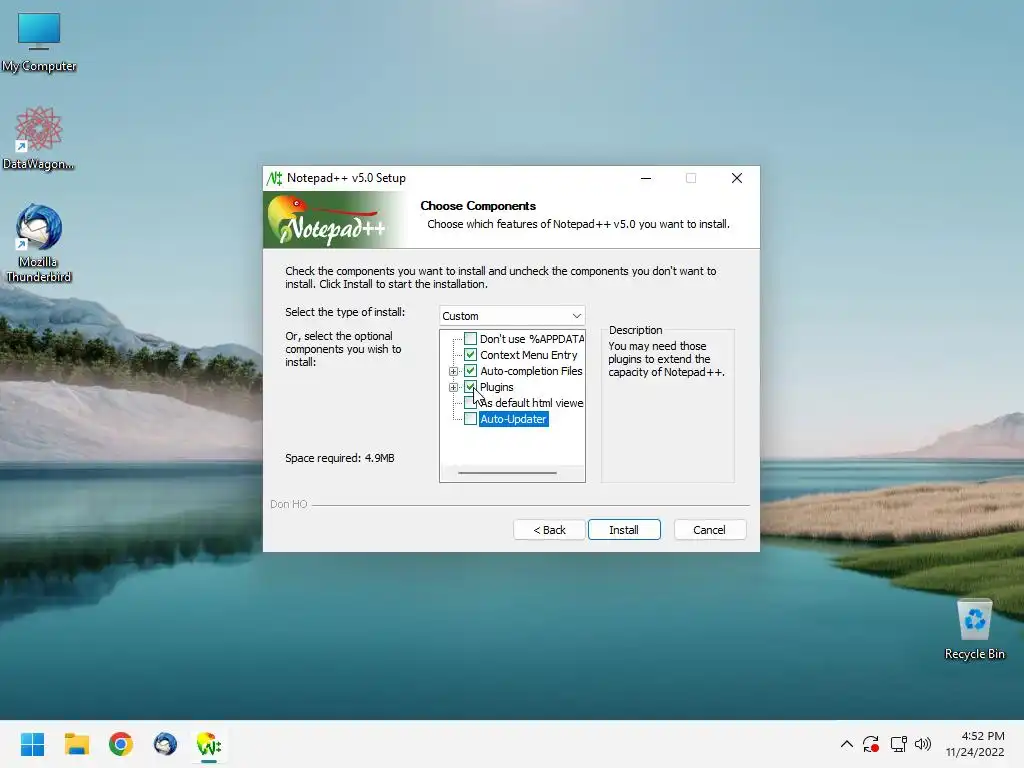This screenshot has width=1024, height=768.
Task: Open DataWagon desktop shortcut
Action: tap(39, 138)
